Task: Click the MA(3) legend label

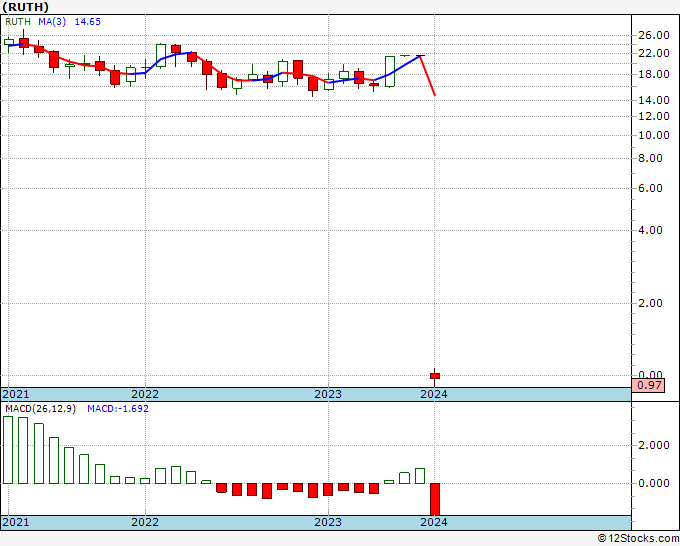Action: click(52, 22)
